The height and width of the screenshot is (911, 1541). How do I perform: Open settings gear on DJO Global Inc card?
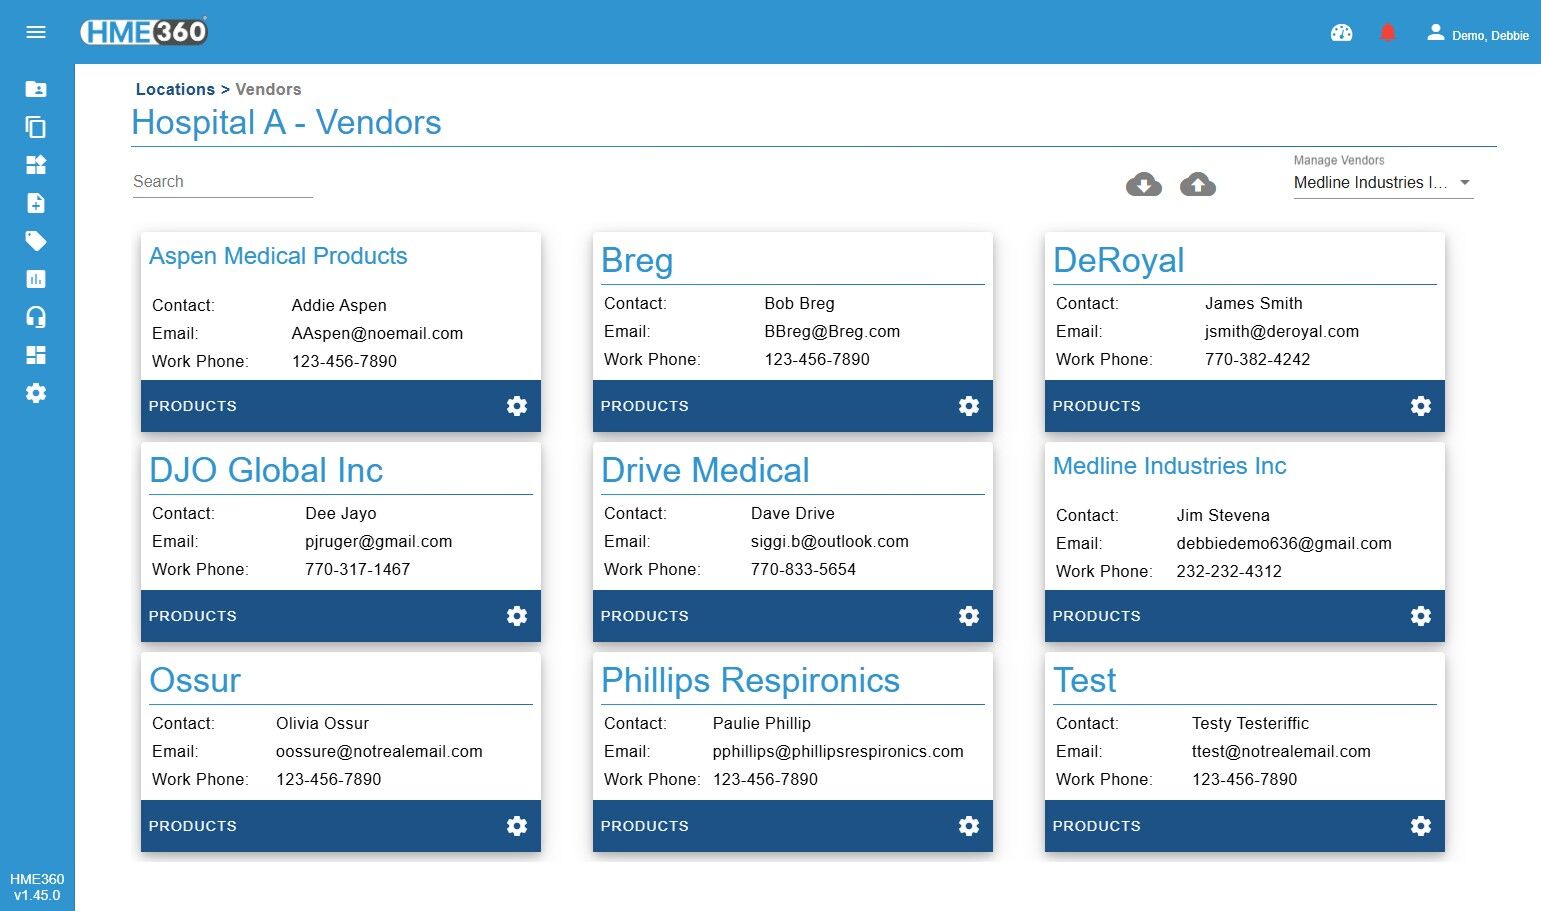[517, 616]
